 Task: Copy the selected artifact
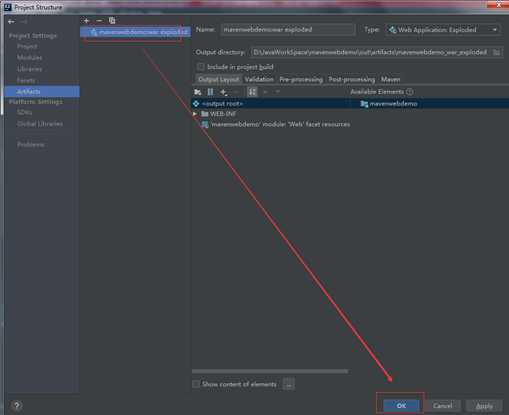coord(112,21)
